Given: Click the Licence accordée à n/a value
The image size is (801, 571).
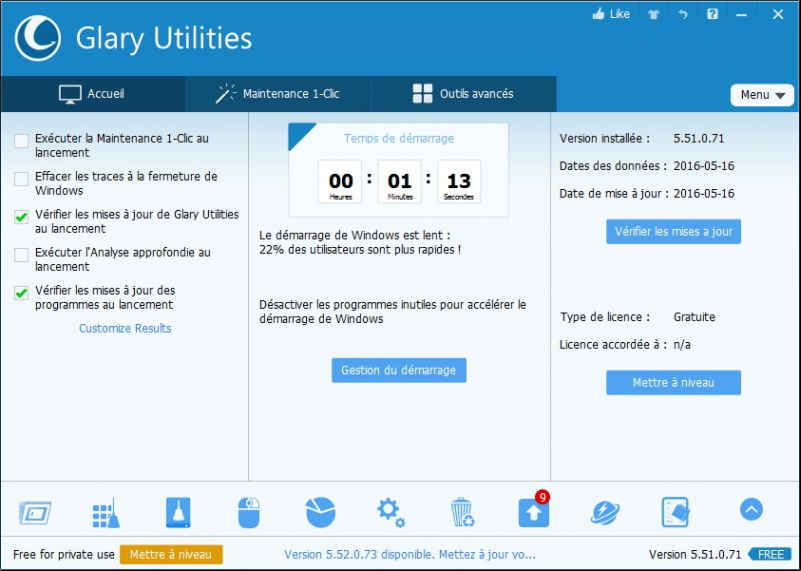Looking at the screenshot, I should pos(682,345).
